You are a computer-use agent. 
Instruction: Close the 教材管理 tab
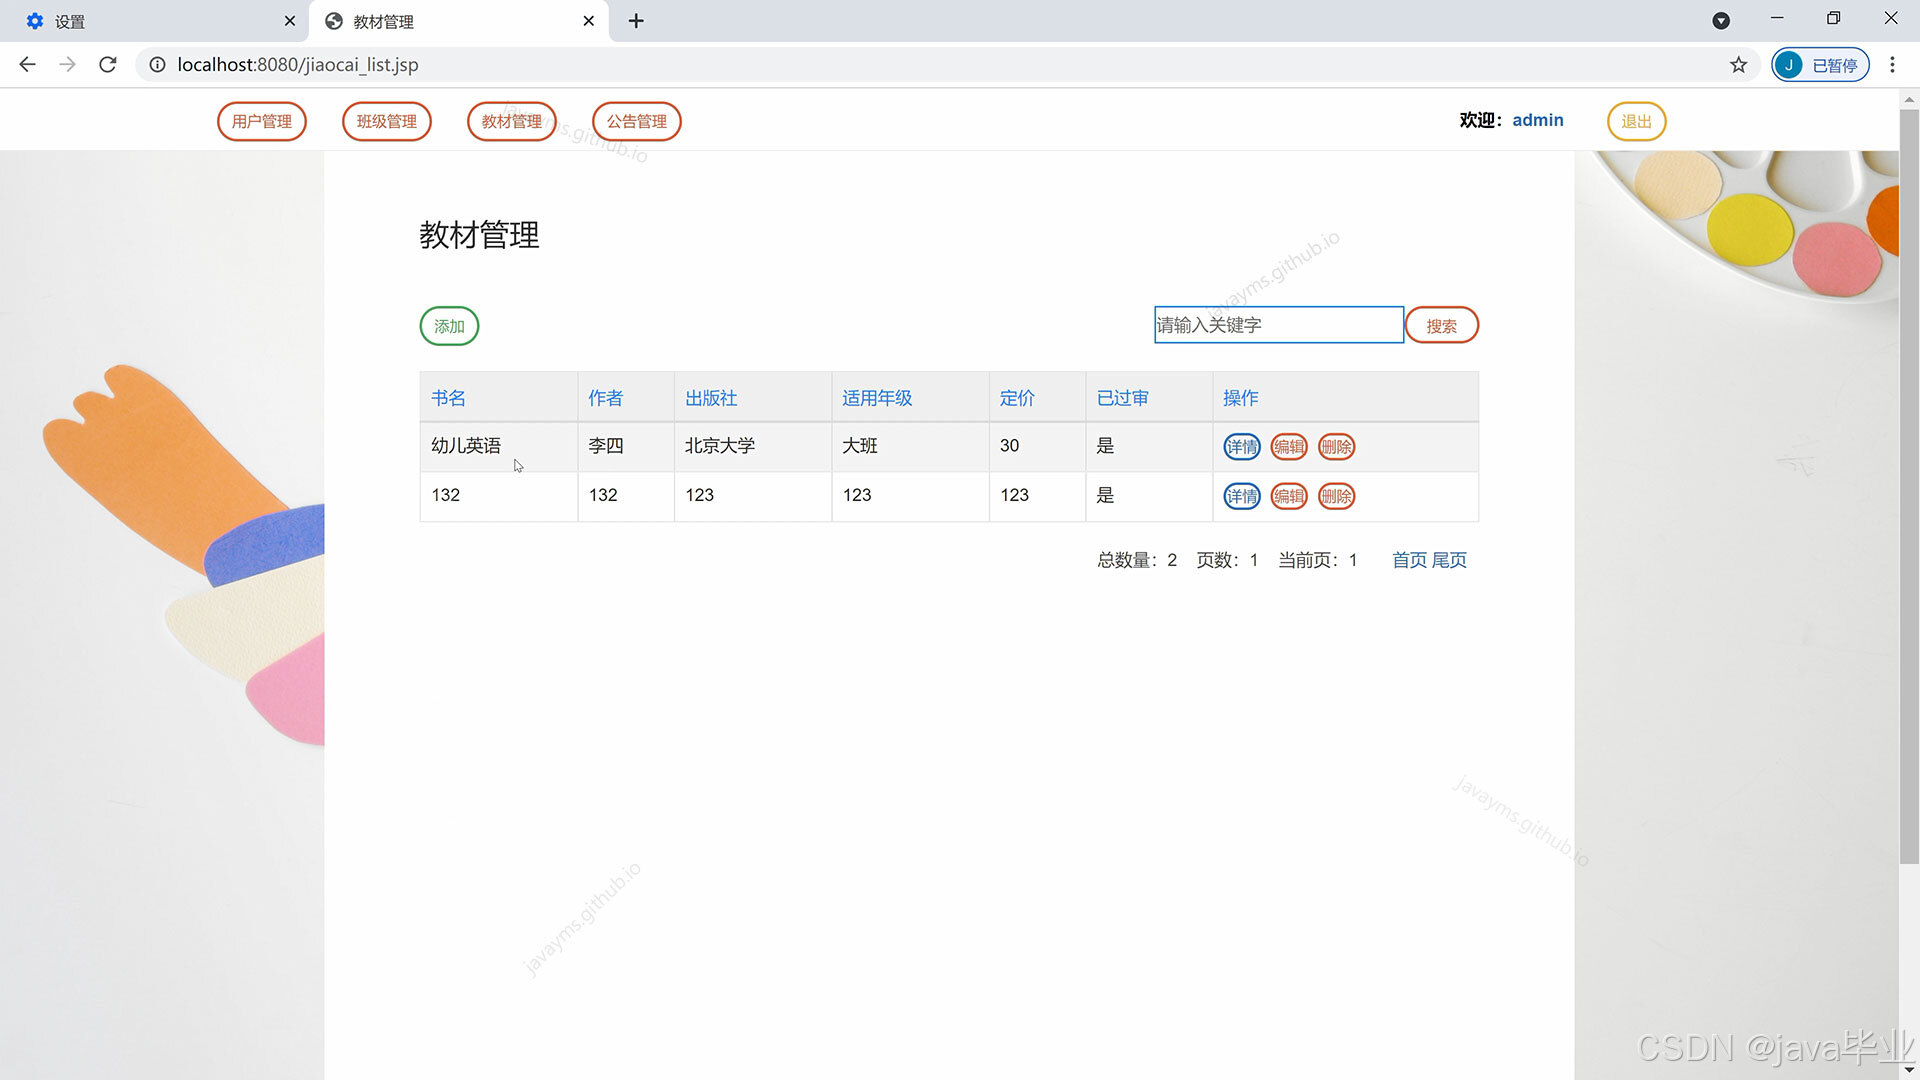click(589, 21)
